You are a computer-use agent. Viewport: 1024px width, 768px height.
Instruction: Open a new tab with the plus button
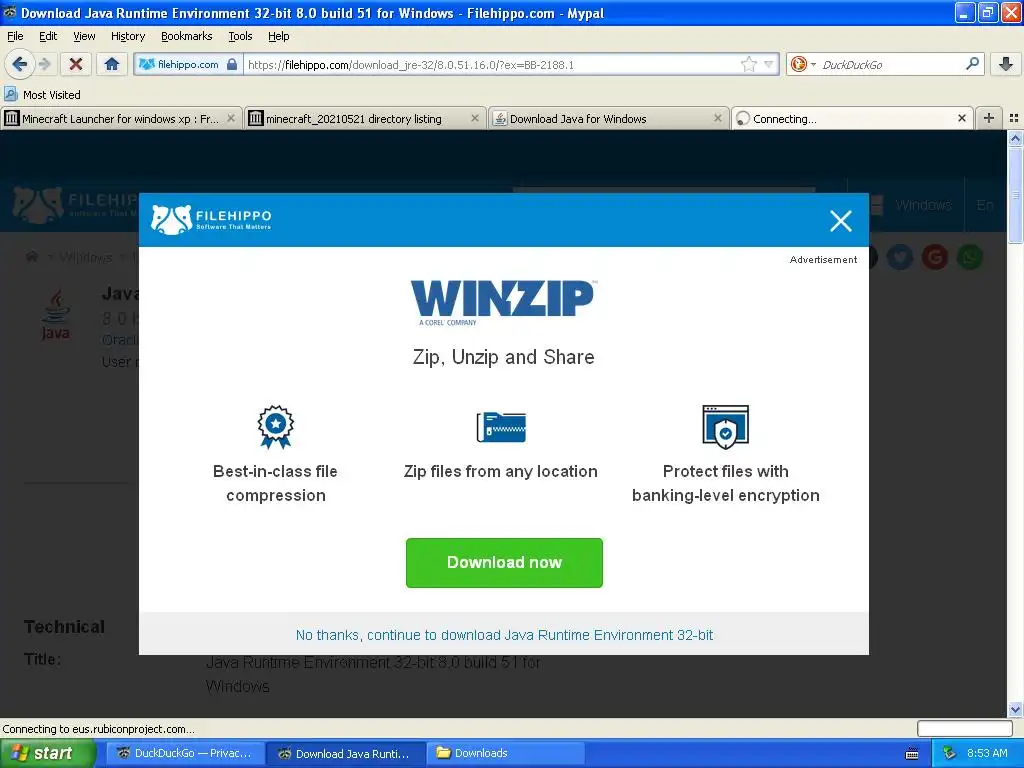[989, 118]
